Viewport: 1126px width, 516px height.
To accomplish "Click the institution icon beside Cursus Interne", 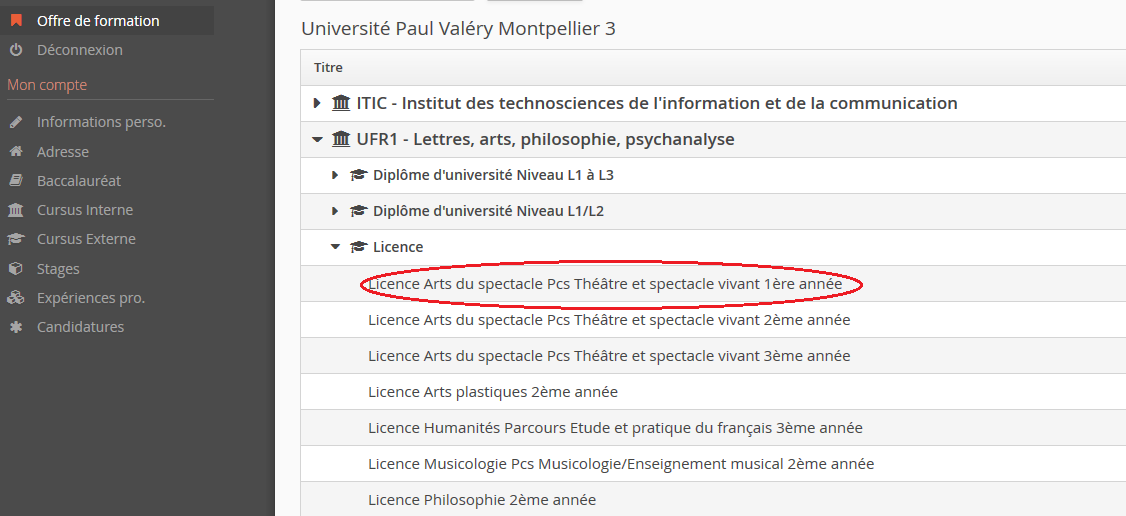I will click(x=16, y=210).
